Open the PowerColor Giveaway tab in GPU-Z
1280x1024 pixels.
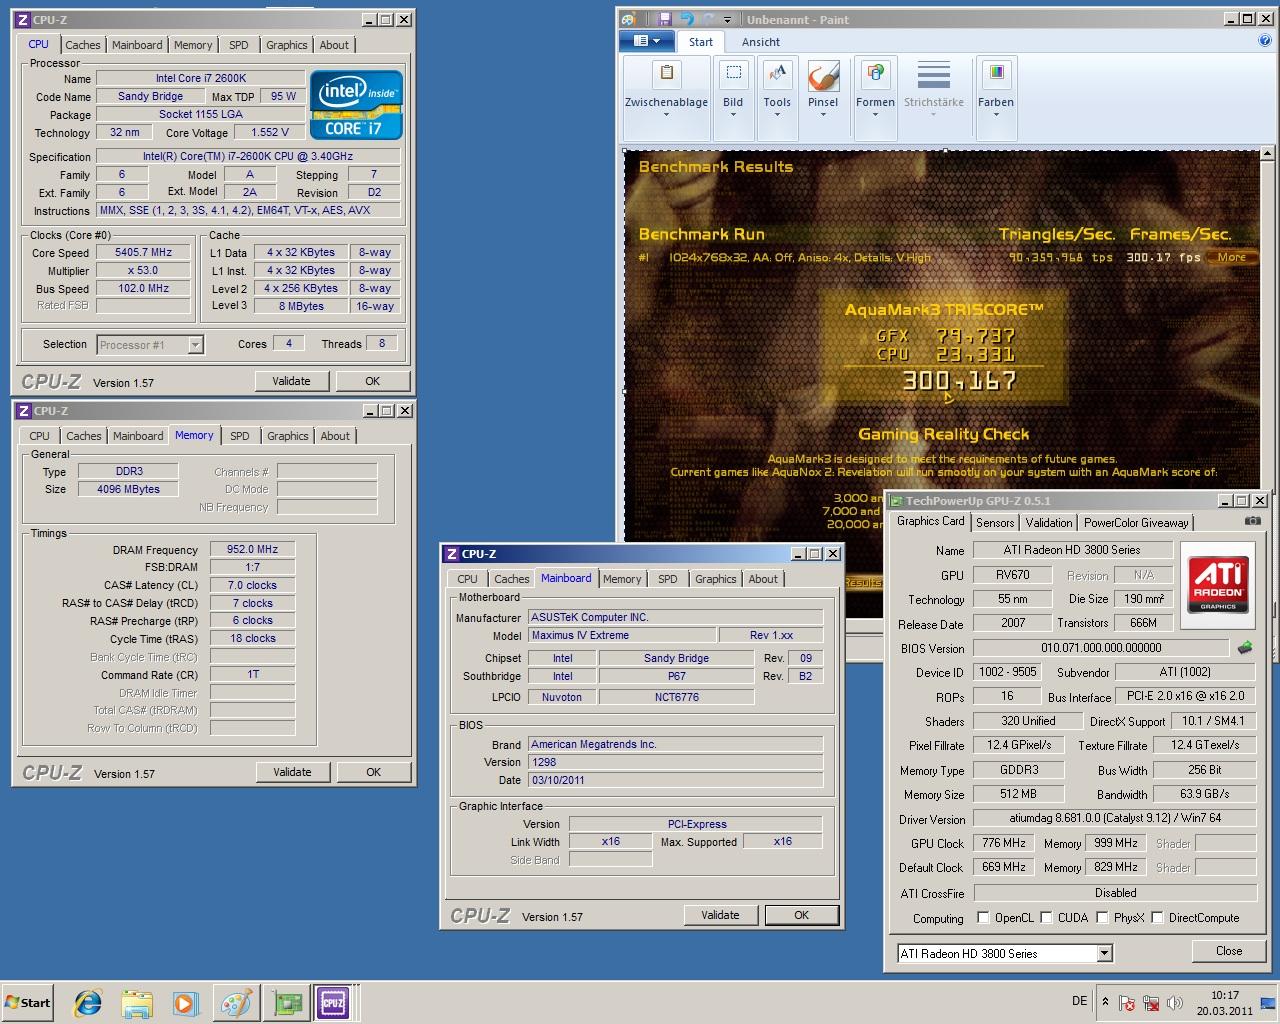tap(1136, 522)
